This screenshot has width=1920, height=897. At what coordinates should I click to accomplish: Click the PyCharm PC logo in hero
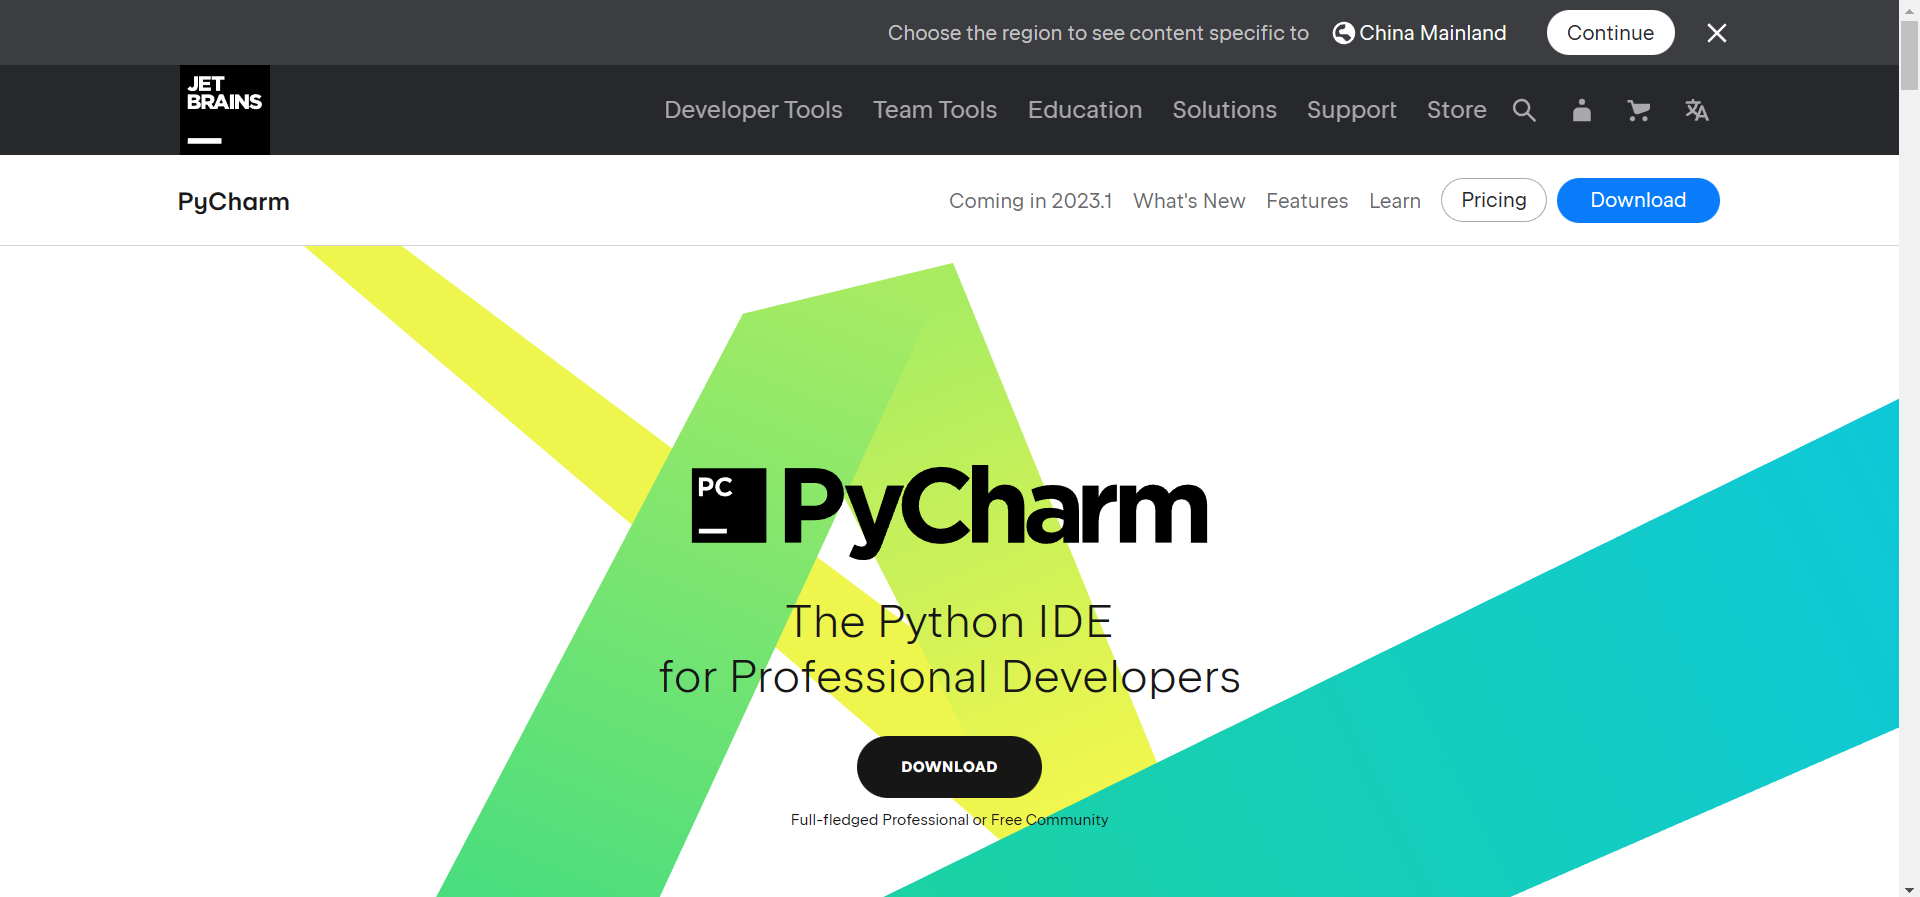[x=729, y=506]
